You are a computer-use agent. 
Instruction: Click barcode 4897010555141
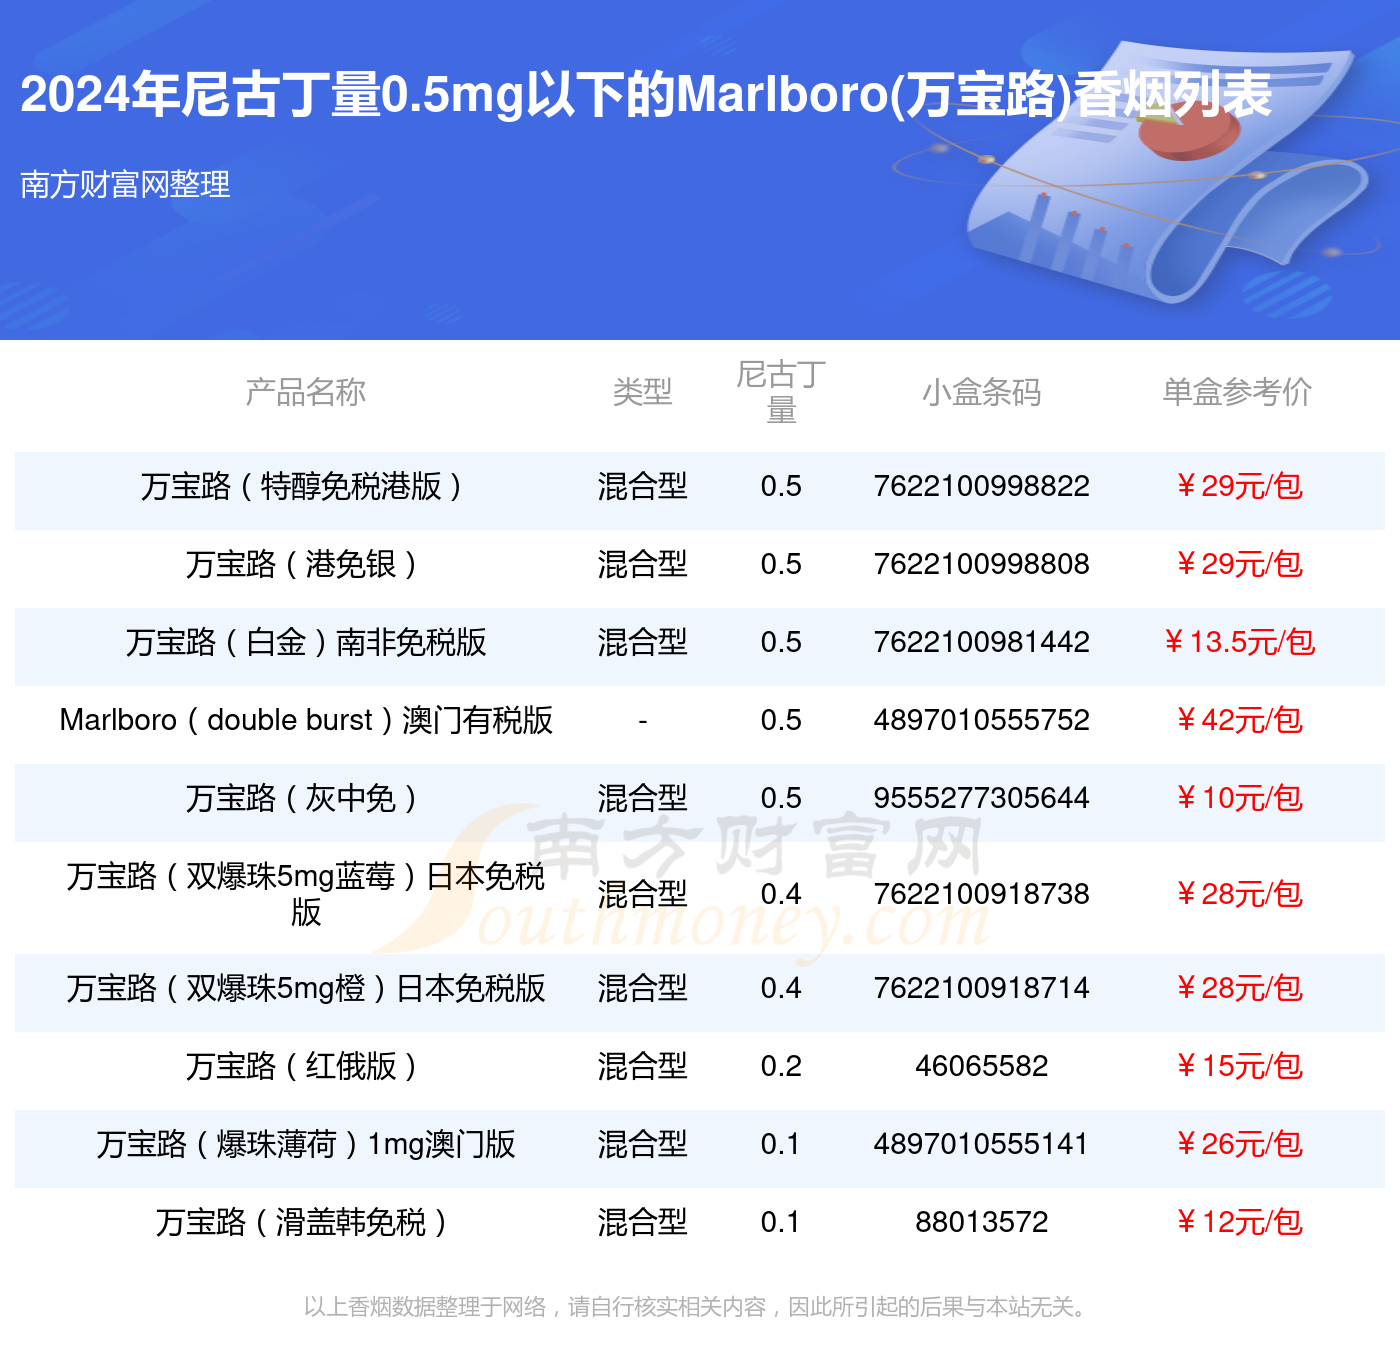(x=981, y=1145)
